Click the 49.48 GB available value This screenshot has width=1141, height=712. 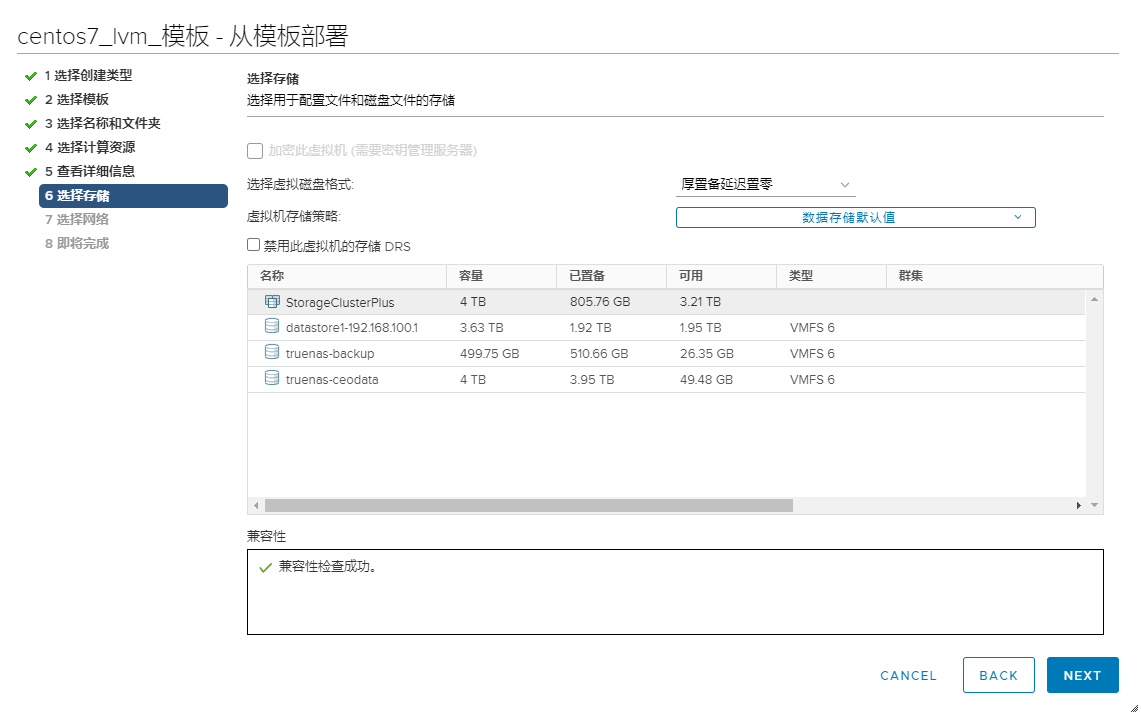(706, 379)
